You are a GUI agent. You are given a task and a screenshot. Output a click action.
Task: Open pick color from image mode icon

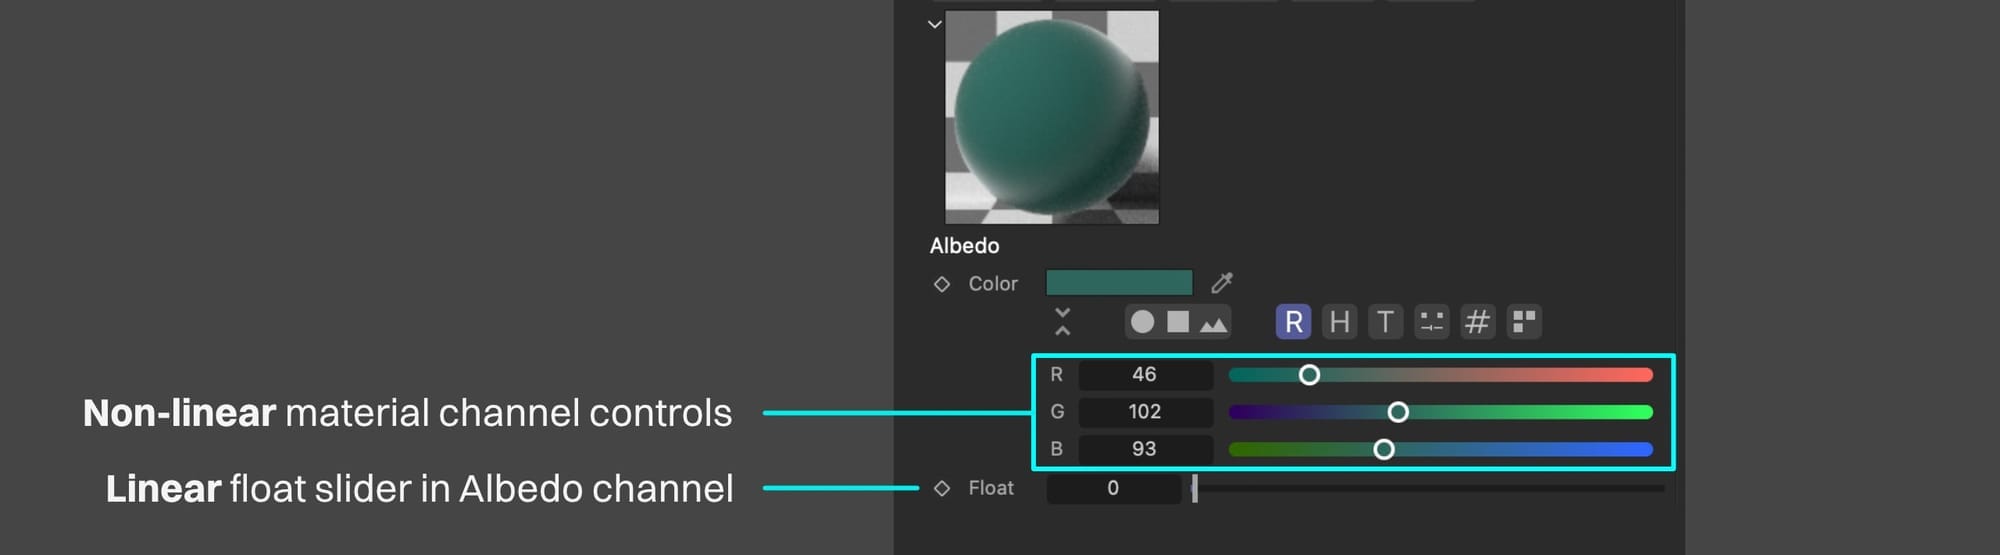pyautogui.click(x=1213, y=323)
